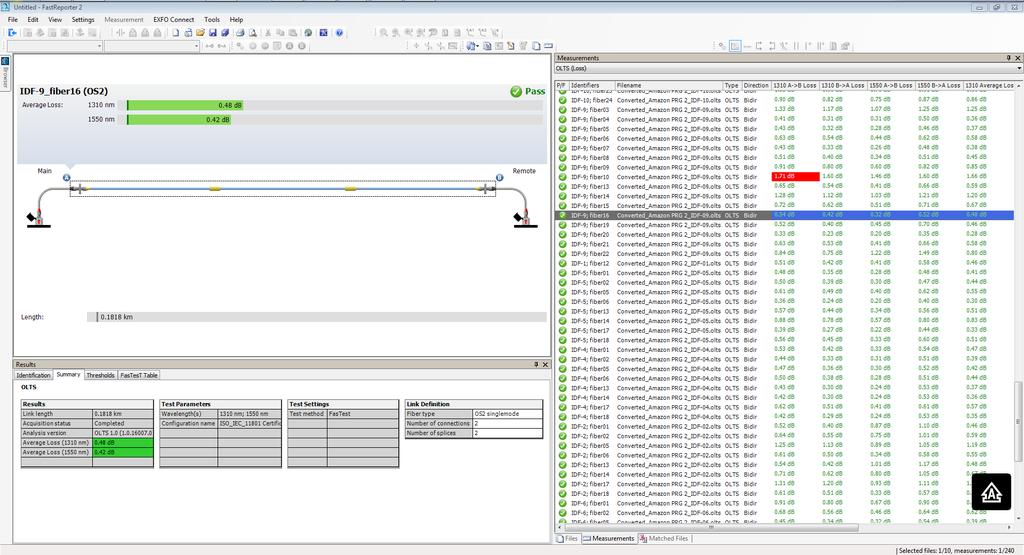Sort by the Direction column header
Screen dimensions: 1024x555
pos(756,86)
